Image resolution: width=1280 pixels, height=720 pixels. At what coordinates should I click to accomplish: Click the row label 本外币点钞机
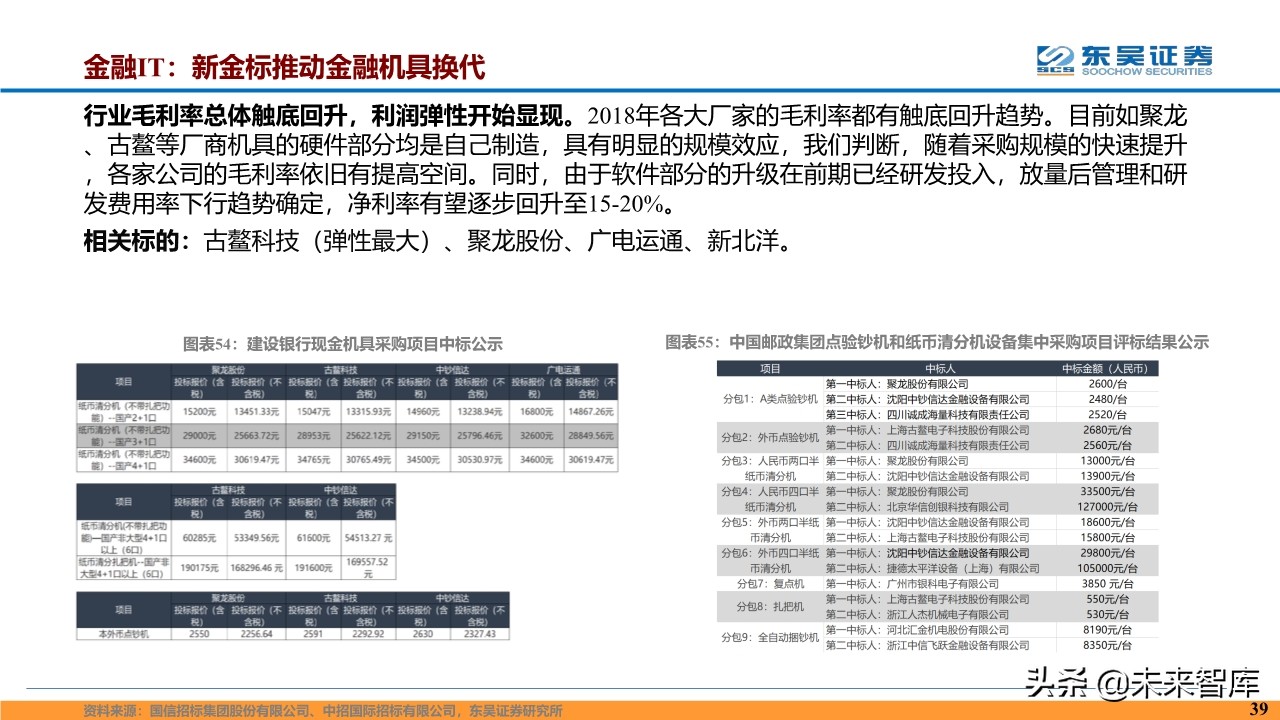124,634
